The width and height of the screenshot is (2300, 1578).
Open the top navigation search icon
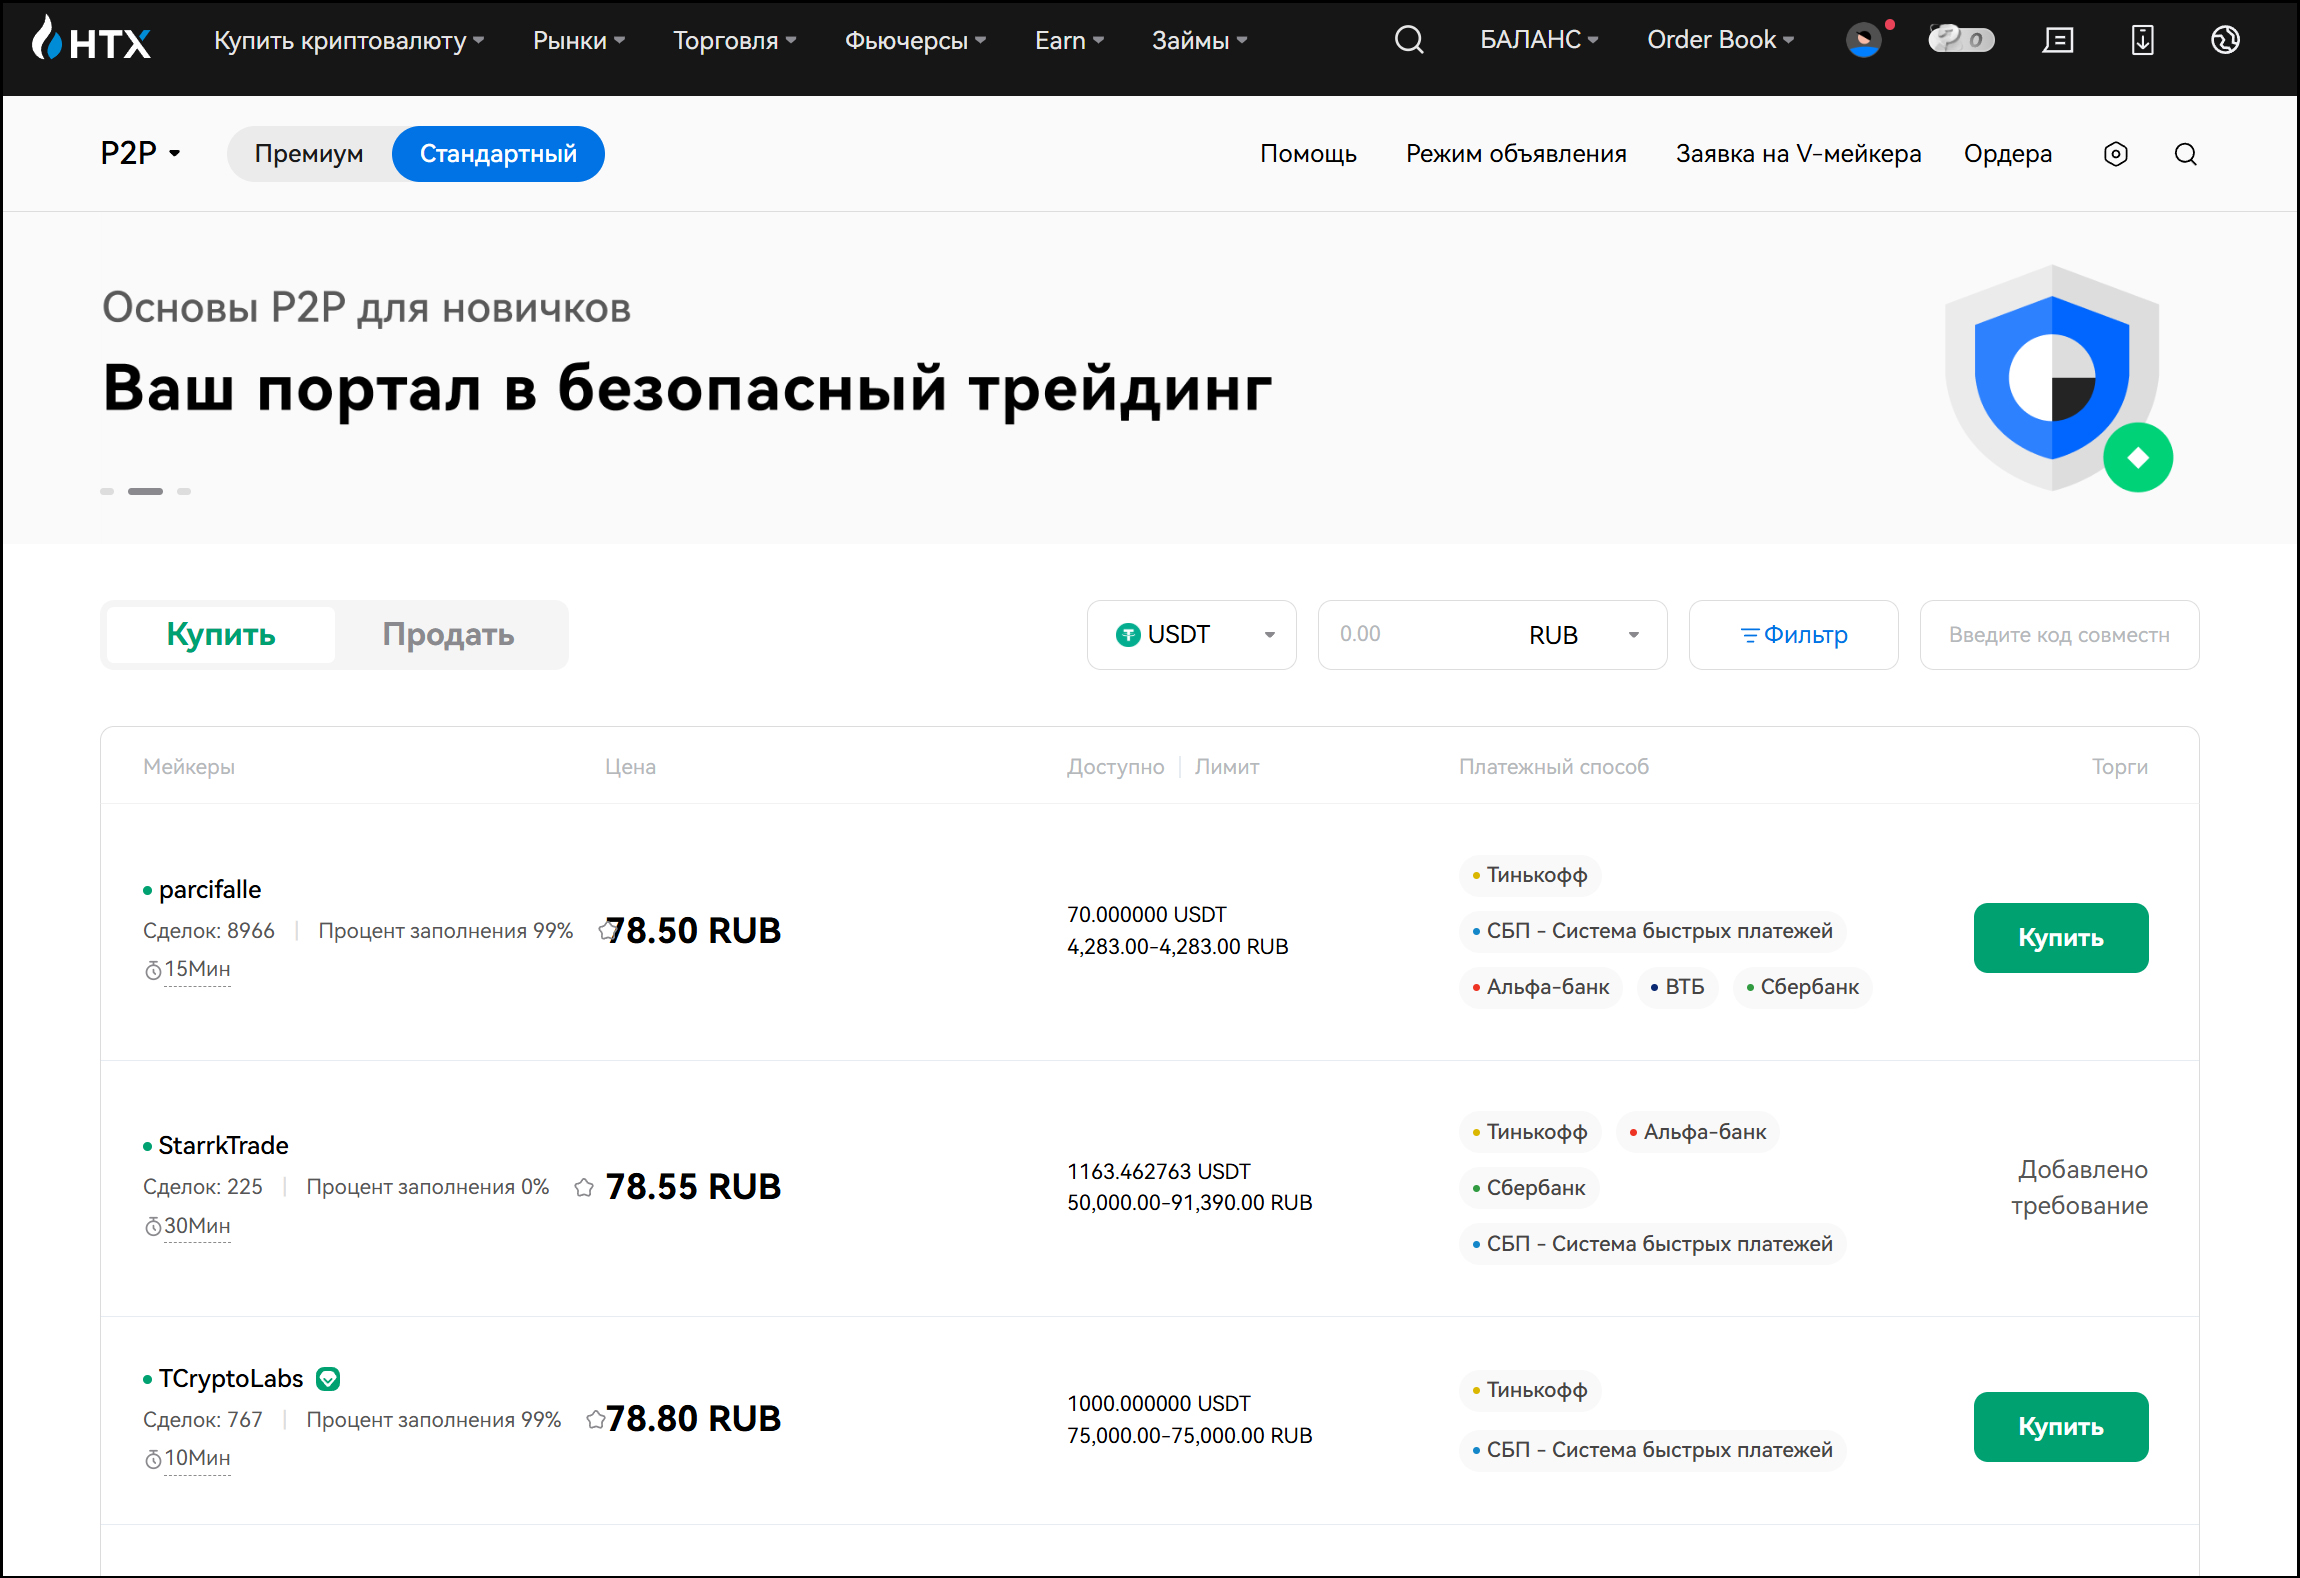(1409, 40)
